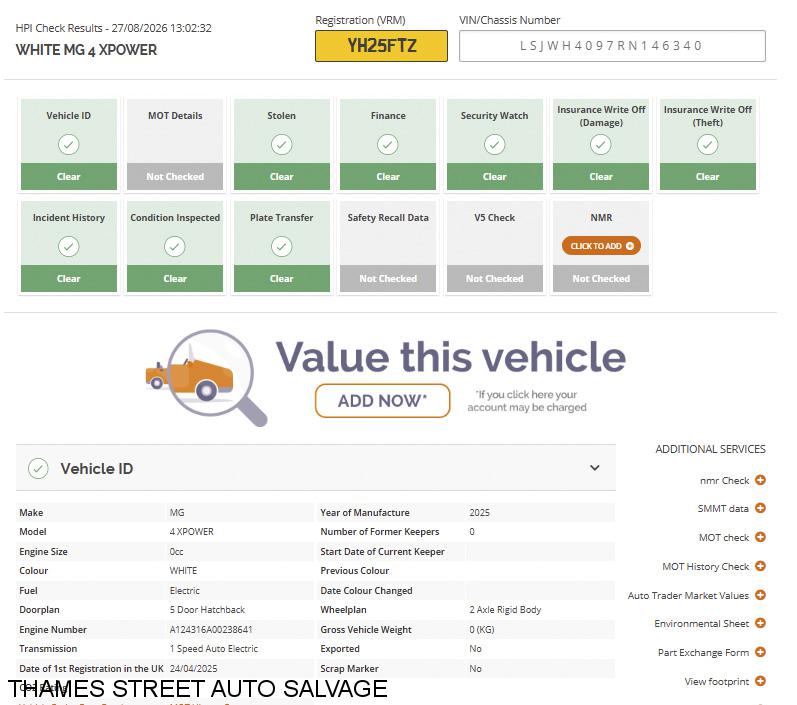Viewport: 797px width, 705px height.
Task: Click the 1 Speed Auto Electric value
Action: pos(213,649)
